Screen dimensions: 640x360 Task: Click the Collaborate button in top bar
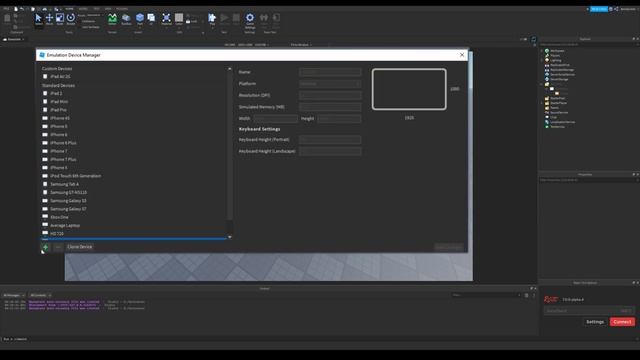pyautogui.click(x=599, y=9)
